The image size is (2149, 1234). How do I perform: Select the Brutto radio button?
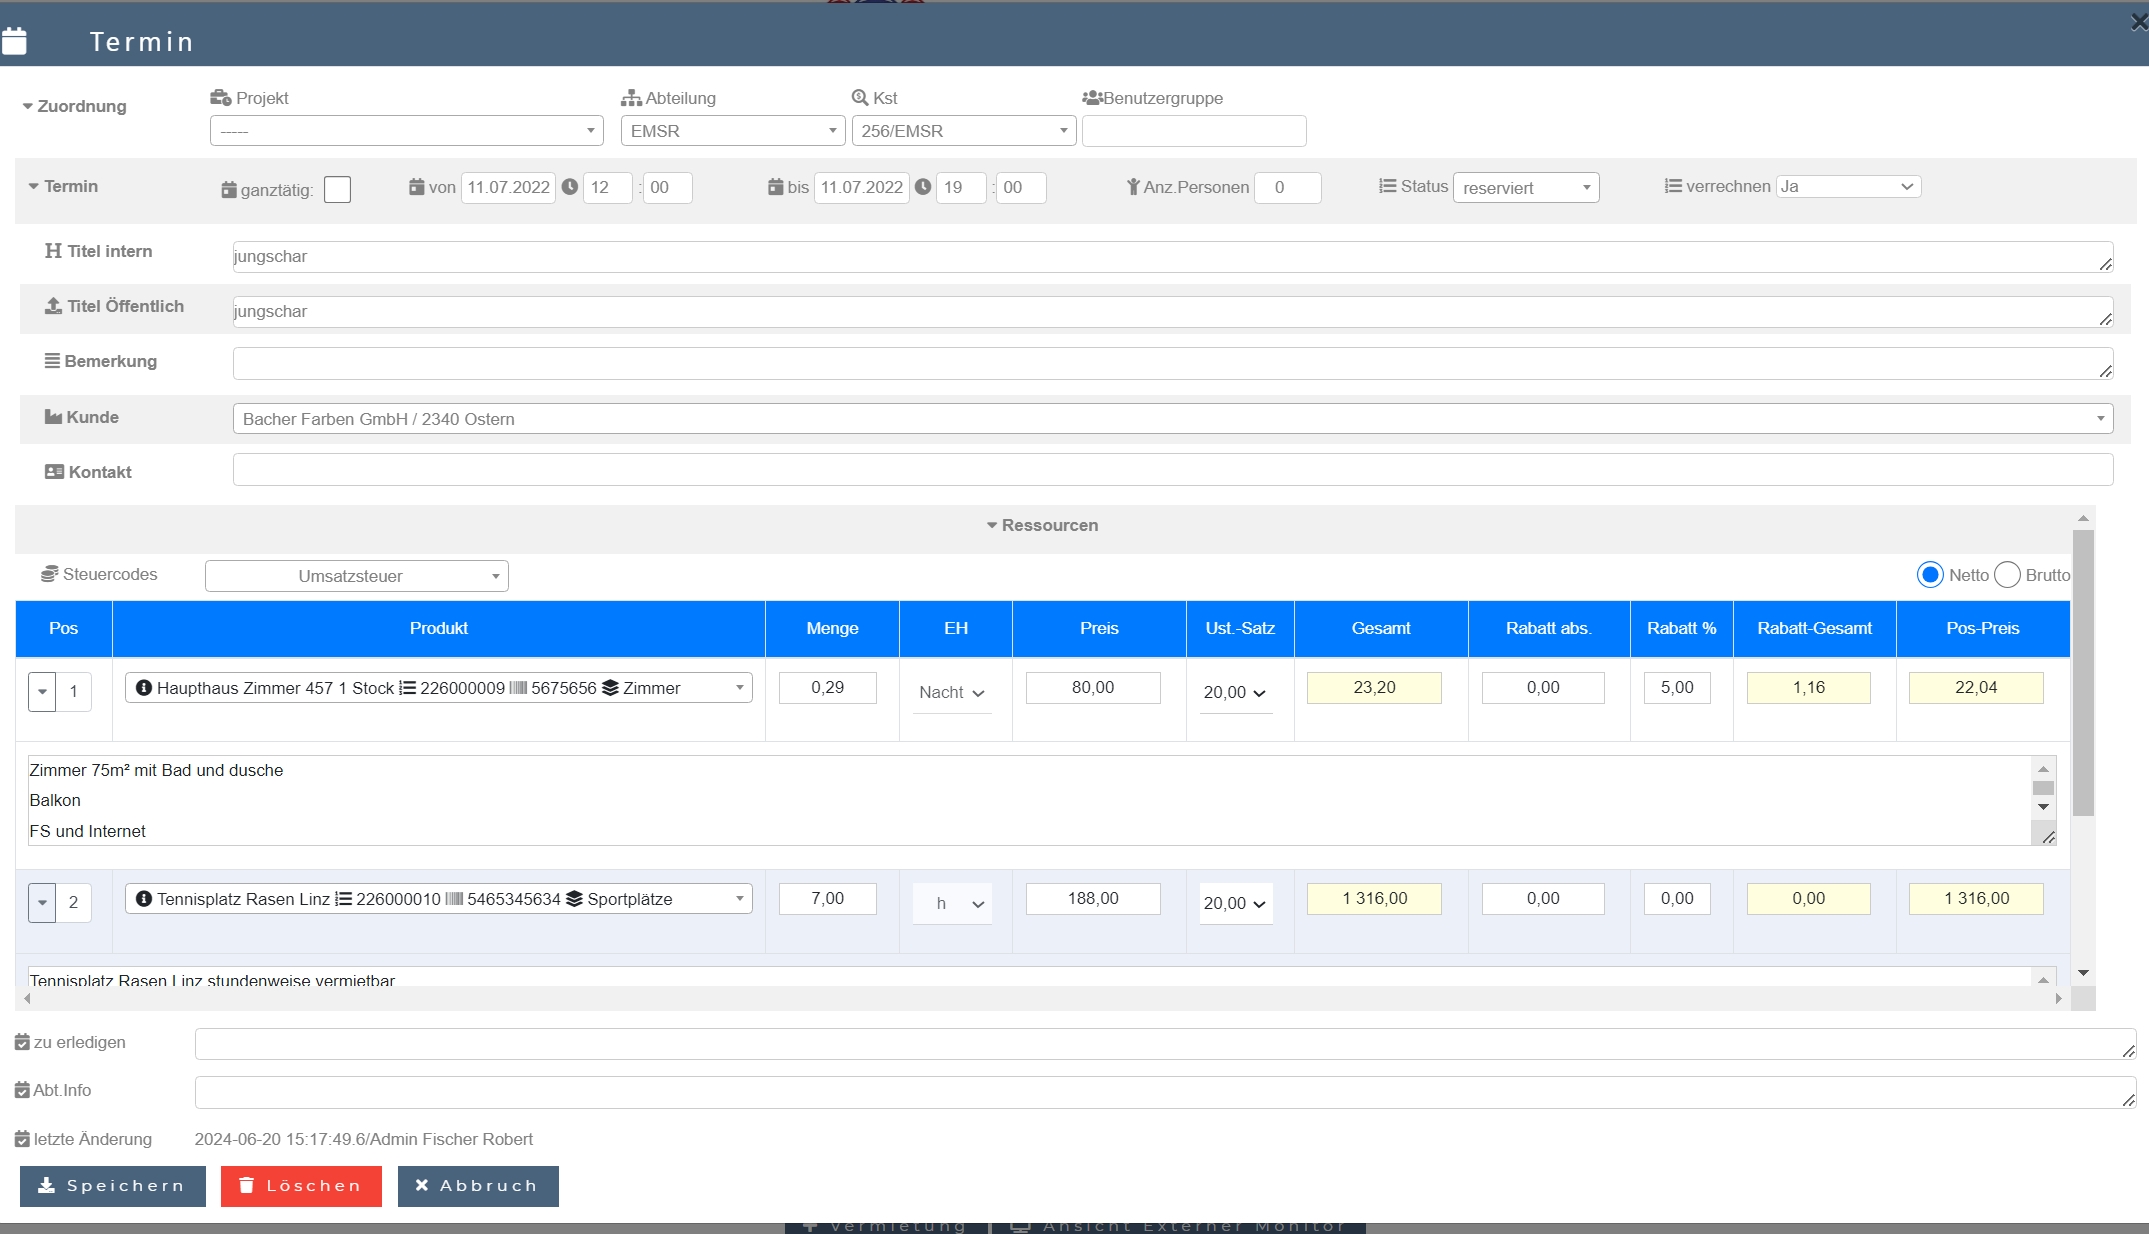click(x=2006, y=575)
